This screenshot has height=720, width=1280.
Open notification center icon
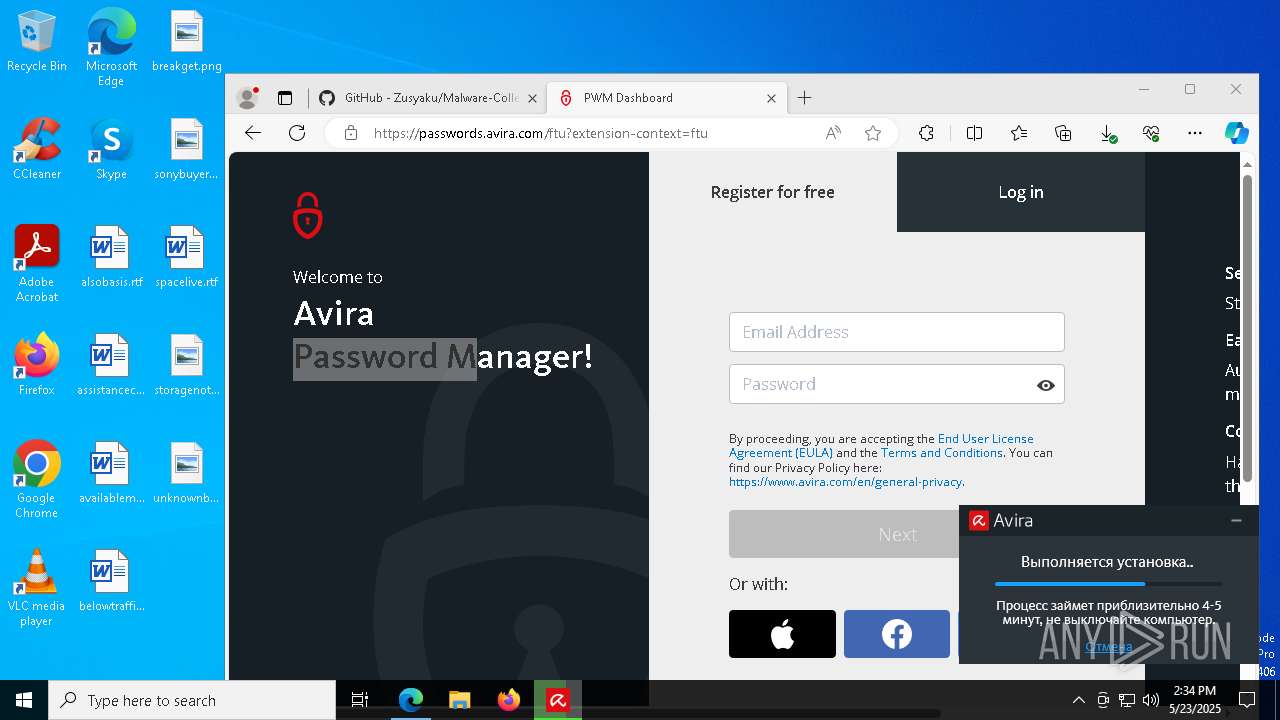1247,700
